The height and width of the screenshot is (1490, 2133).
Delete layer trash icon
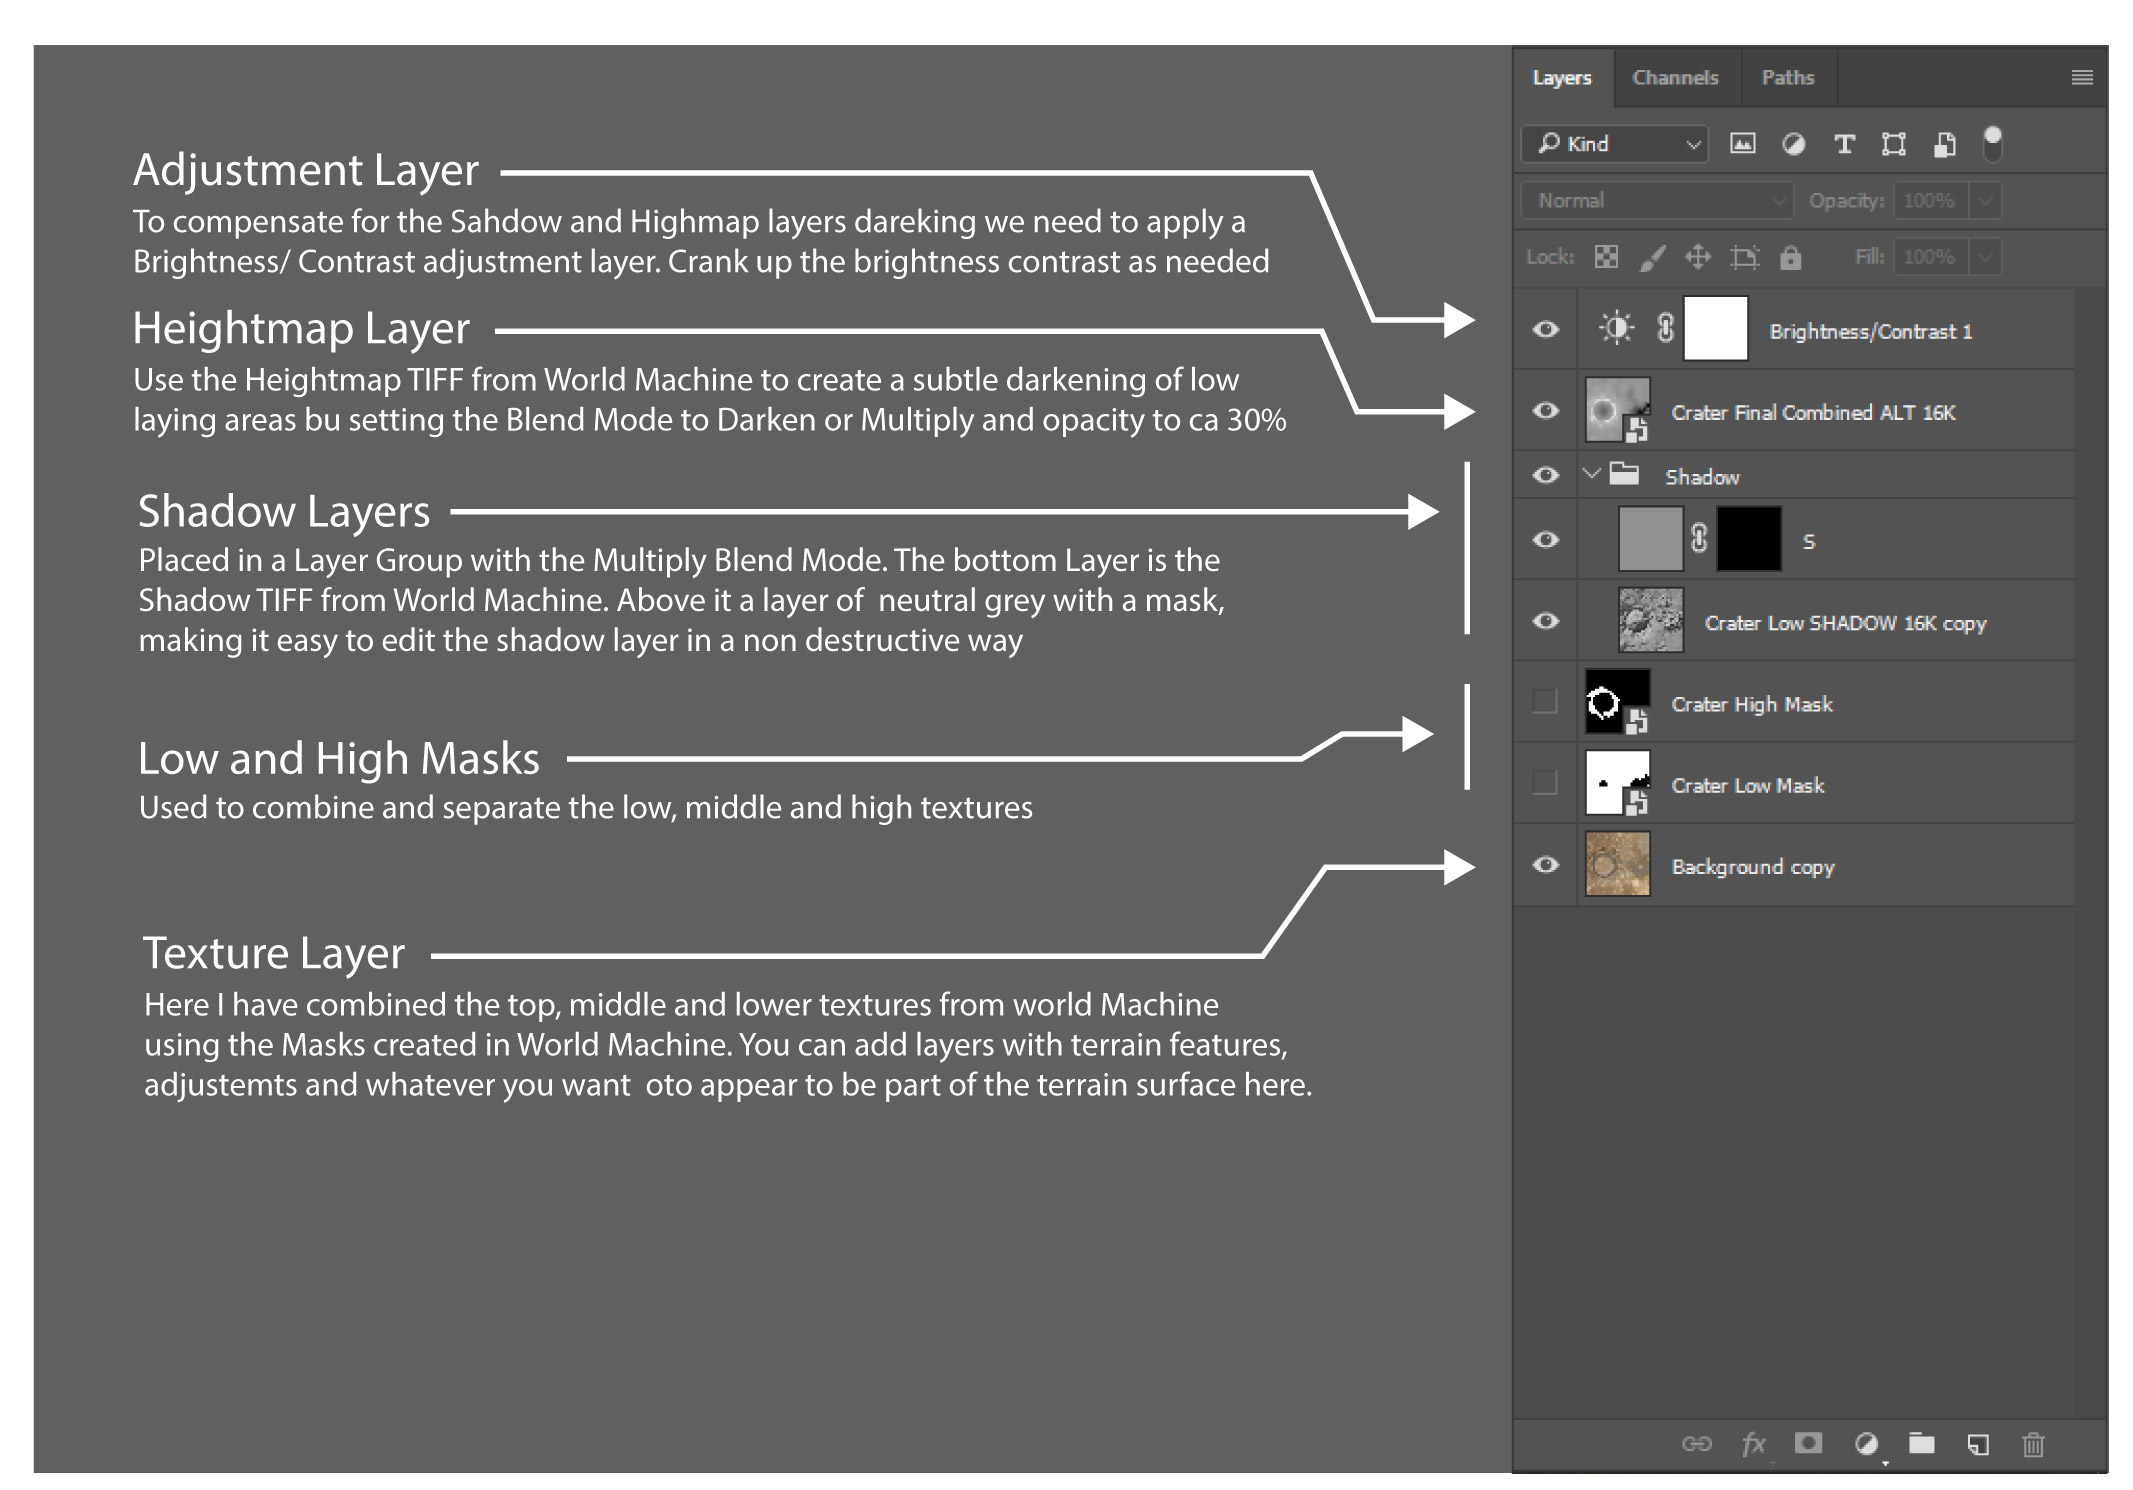[x=2033, y=1443]
